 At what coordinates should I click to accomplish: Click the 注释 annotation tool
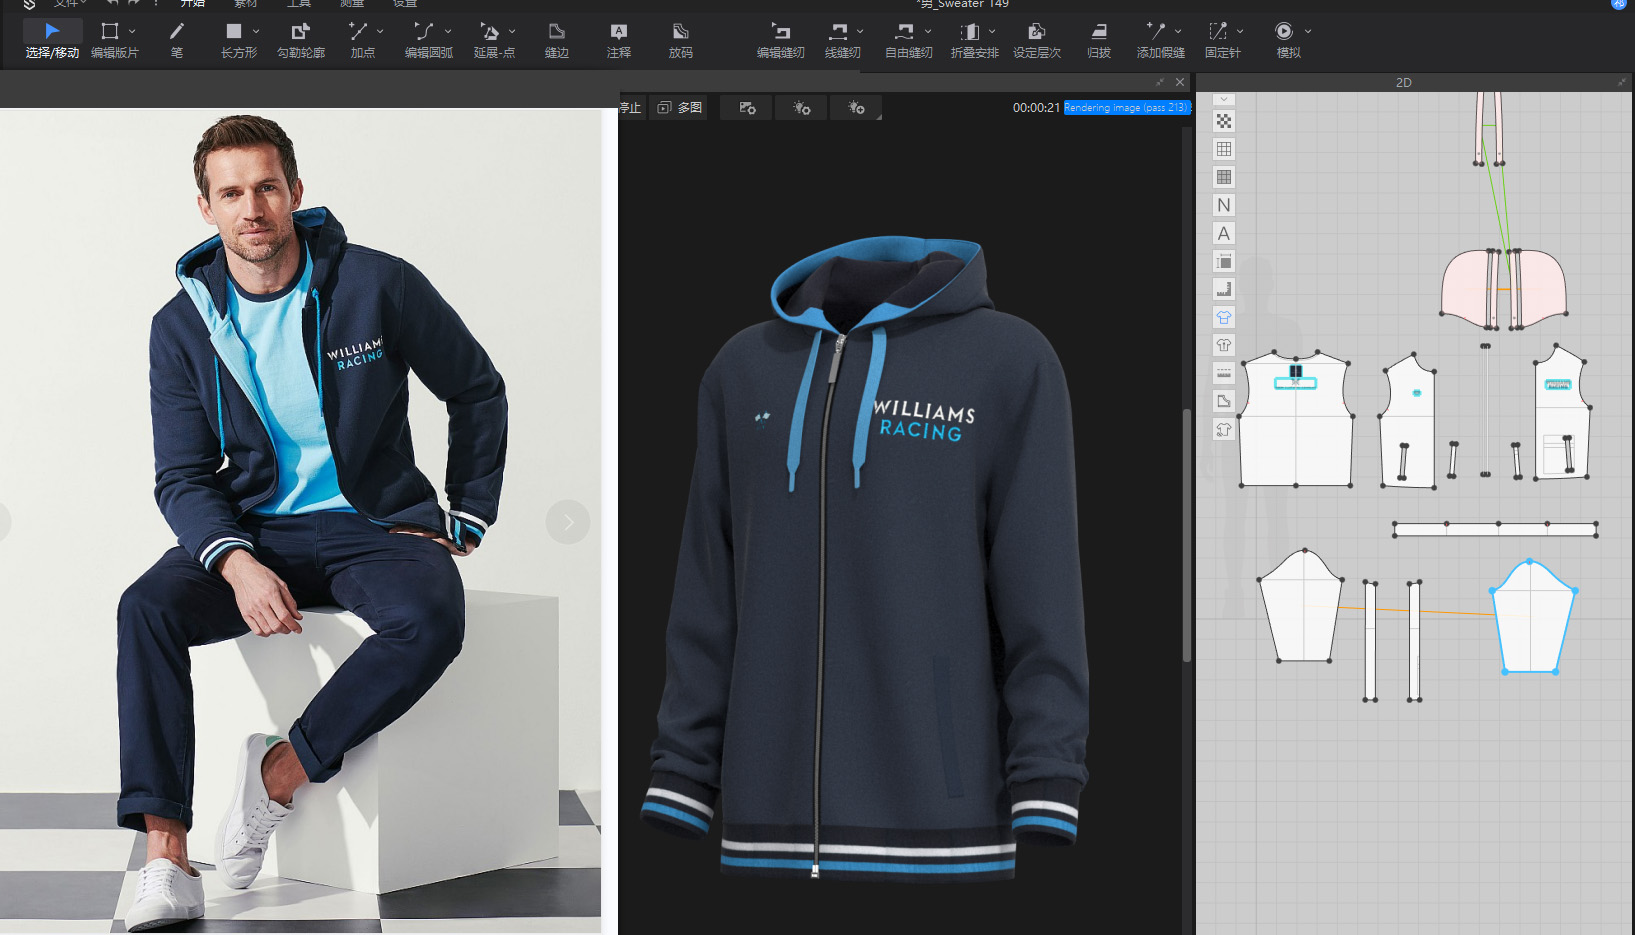[618, 40]
